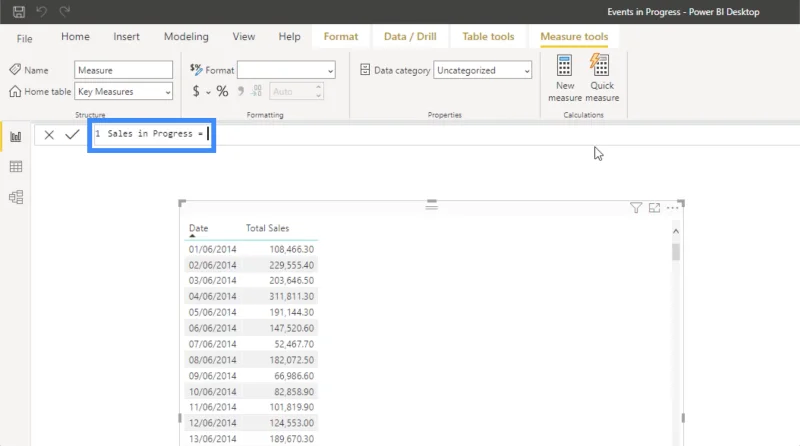Click the Data category icon

(x=365, y=69)
